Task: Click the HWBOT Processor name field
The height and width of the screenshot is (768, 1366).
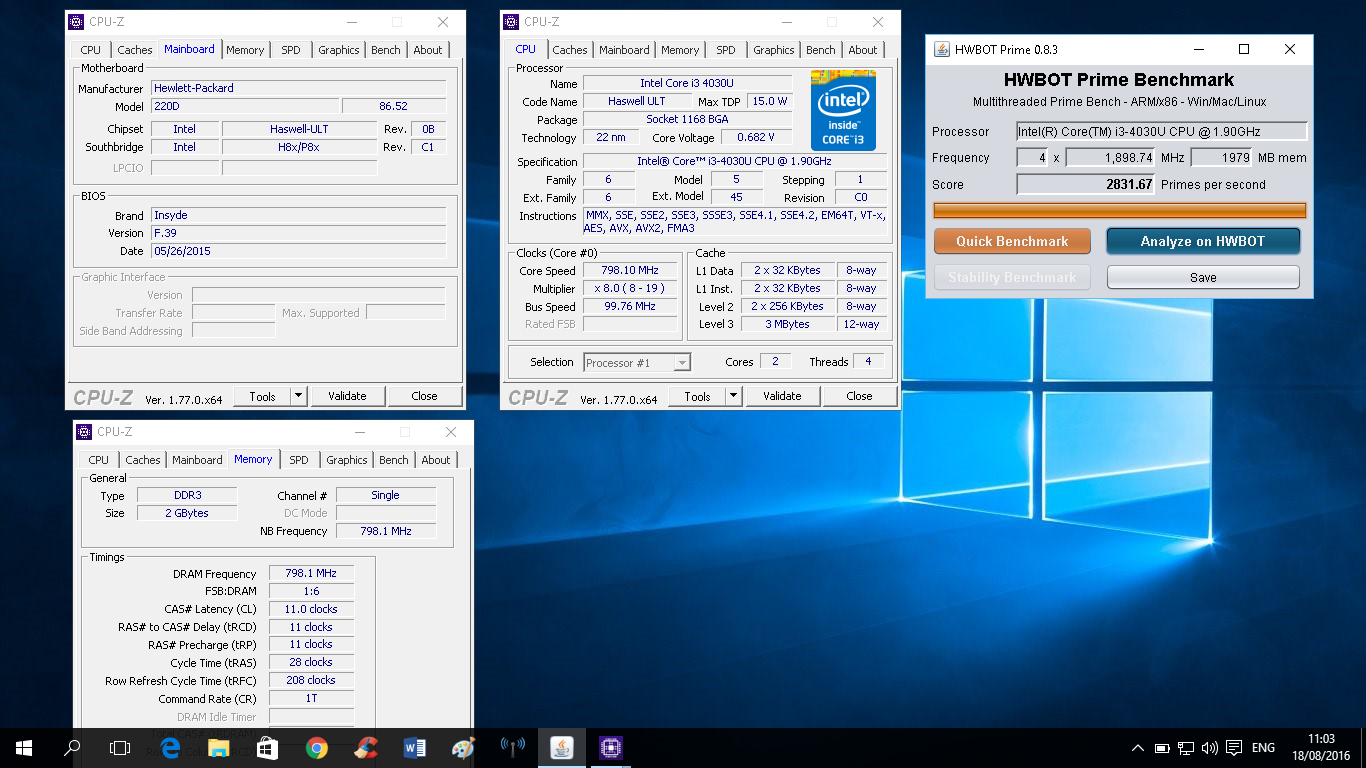Action: point(1161,131)
